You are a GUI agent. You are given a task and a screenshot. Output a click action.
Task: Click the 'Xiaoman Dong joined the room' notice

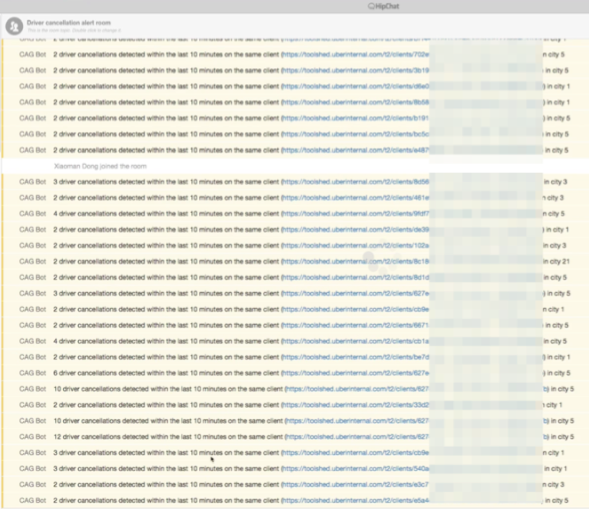click(x=100, y=166)
